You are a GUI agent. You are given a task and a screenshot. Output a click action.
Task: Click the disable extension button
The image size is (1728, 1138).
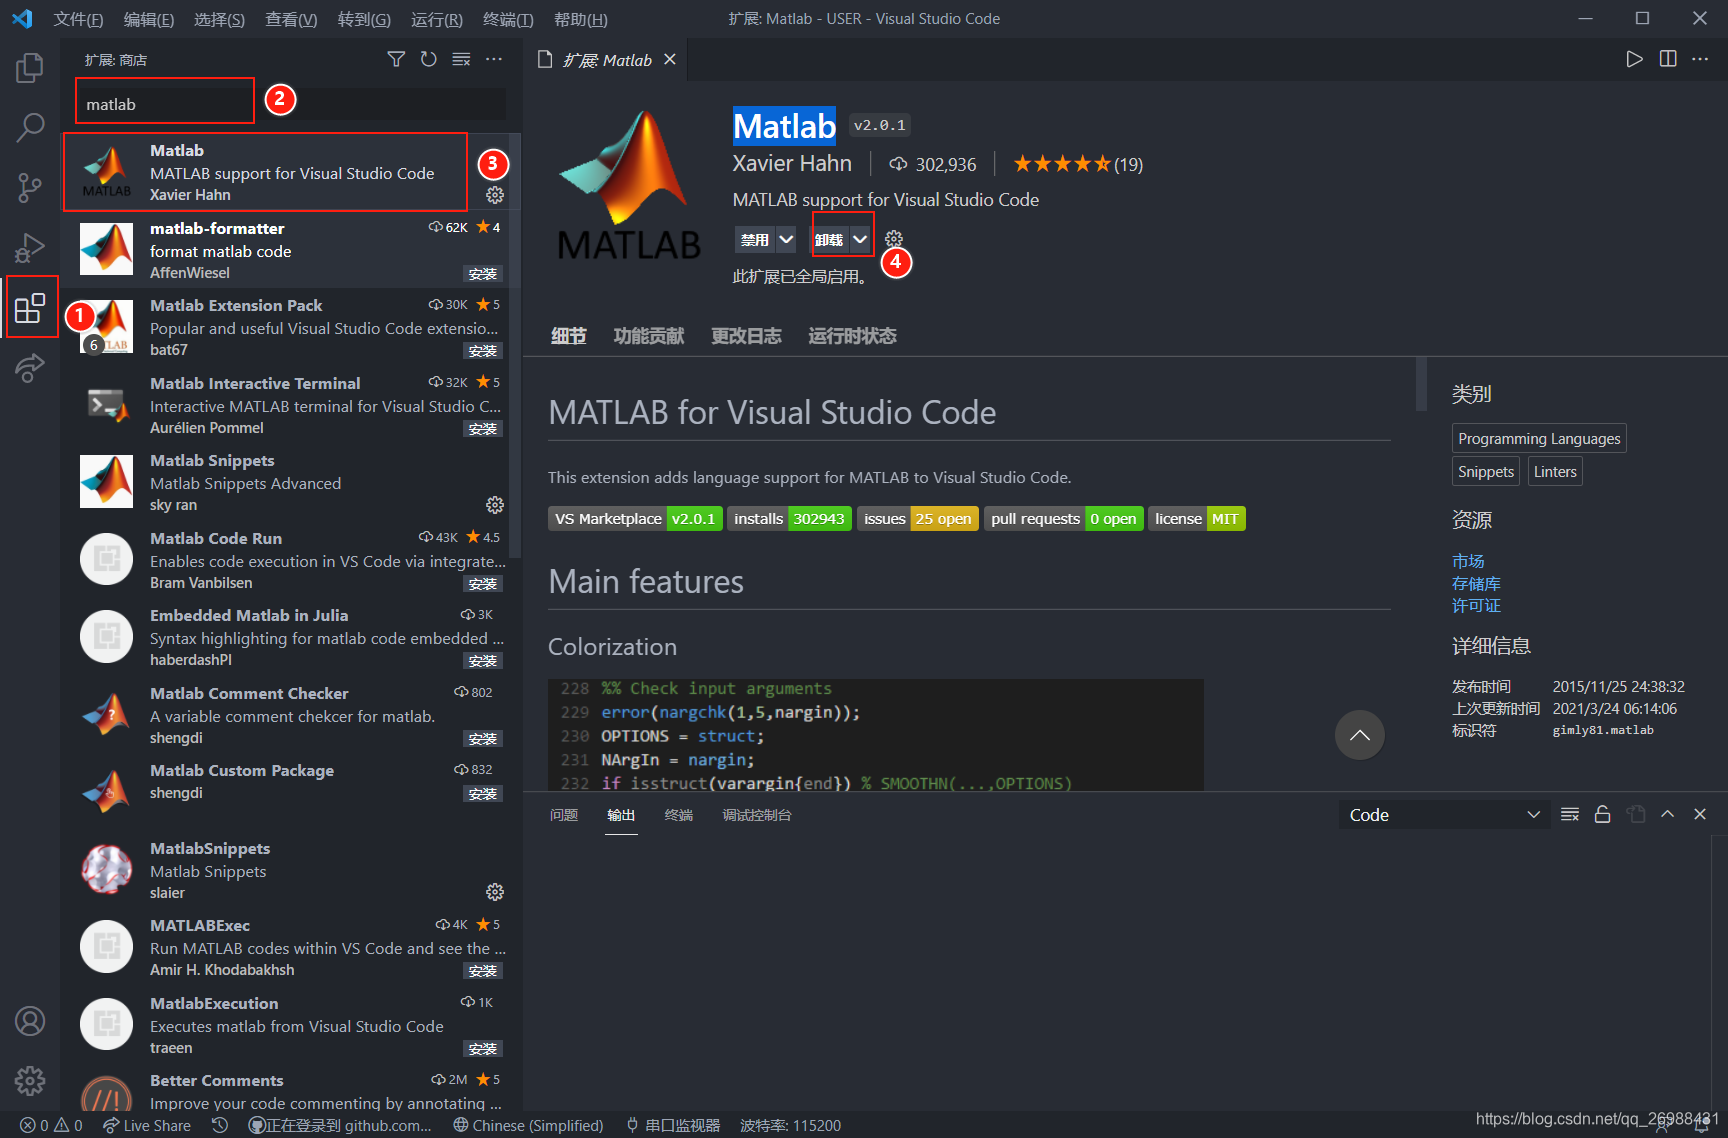pyautogui.click(x=755, y=239)
